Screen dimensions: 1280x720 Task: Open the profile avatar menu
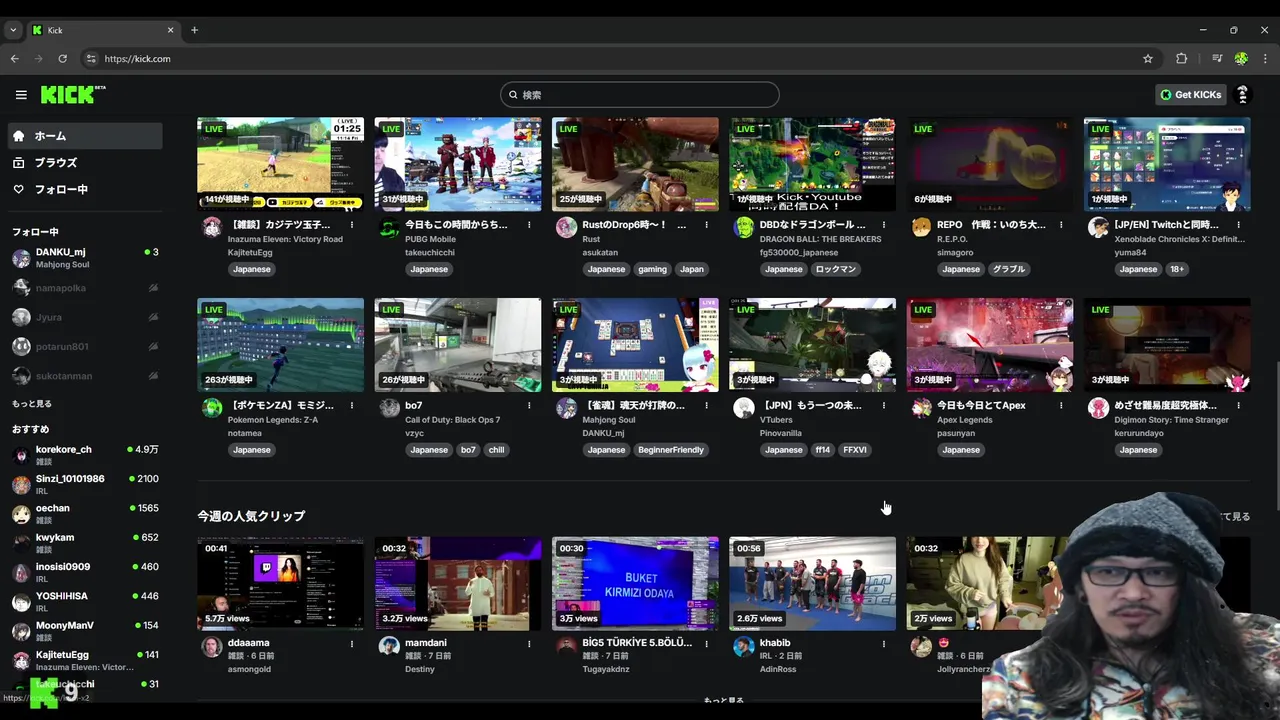[x=1243, y=94]
